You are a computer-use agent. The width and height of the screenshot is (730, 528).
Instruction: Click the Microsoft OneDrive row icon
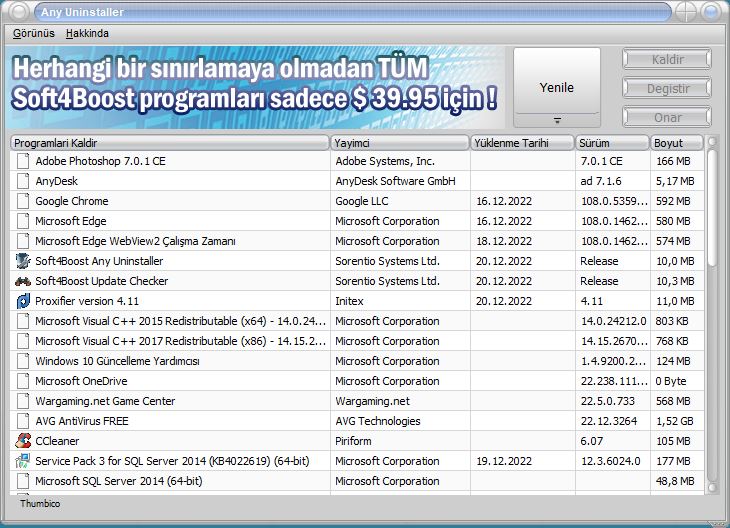pyautogui.click(x=23, y=381)
